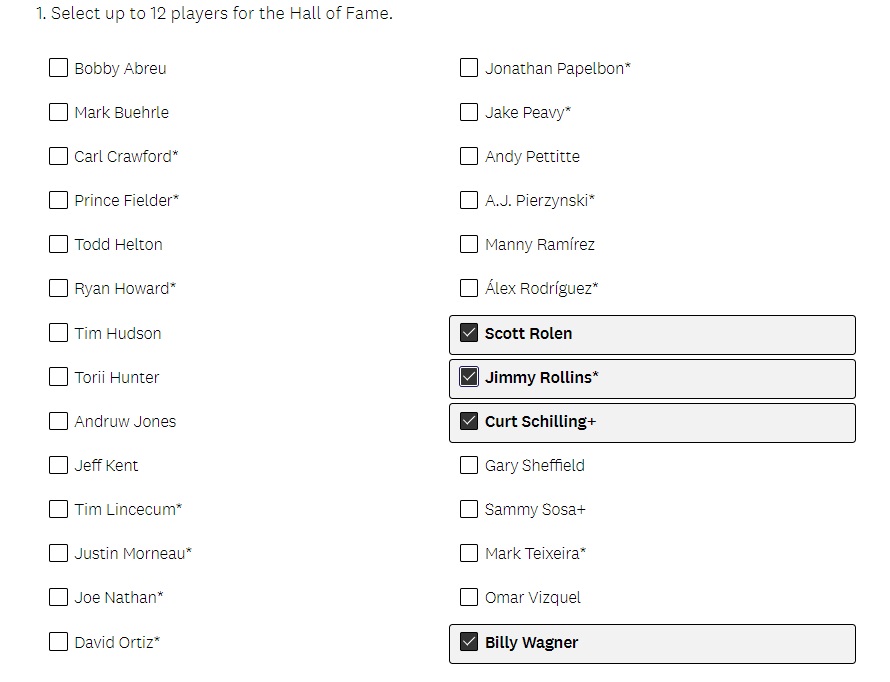
Task: Uncheck Curt Schilling selection
Action: click(x=469, y=421)
